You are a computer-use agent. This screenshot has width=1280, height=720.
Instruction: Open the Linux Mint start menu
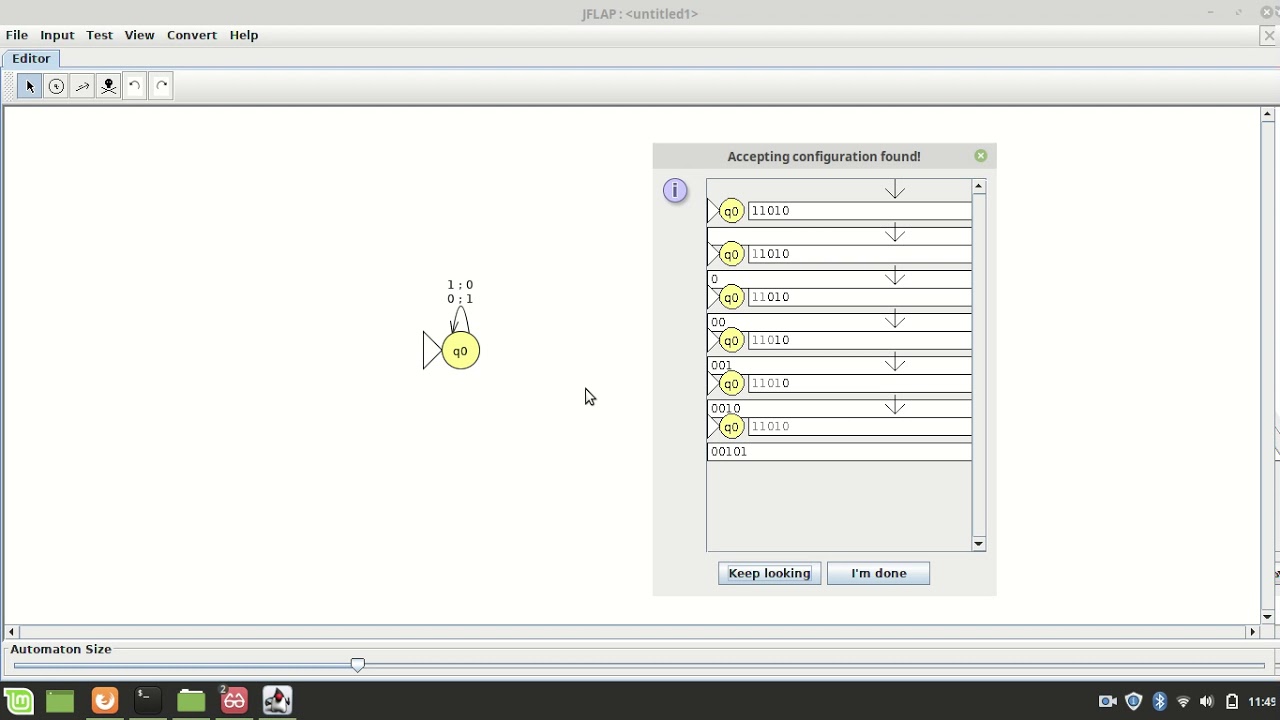(18, 700)
